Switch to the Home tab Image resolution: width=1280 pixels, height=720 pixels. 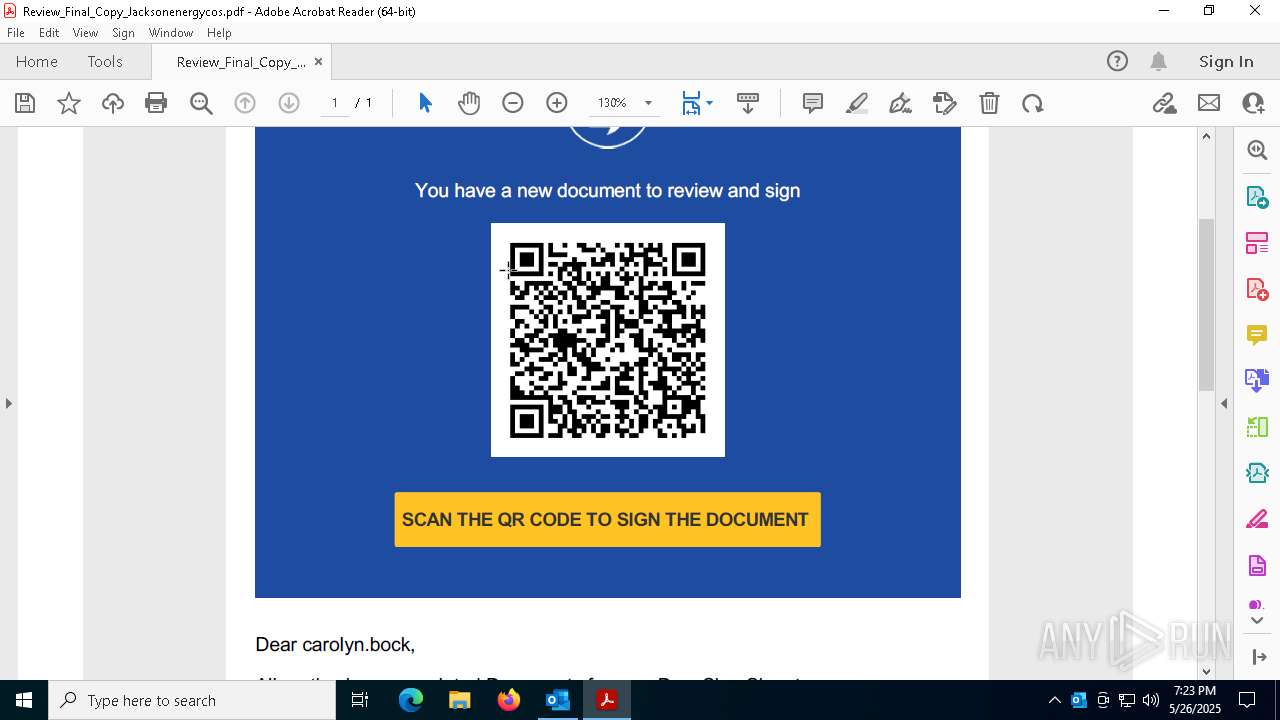tap(37, 62)
